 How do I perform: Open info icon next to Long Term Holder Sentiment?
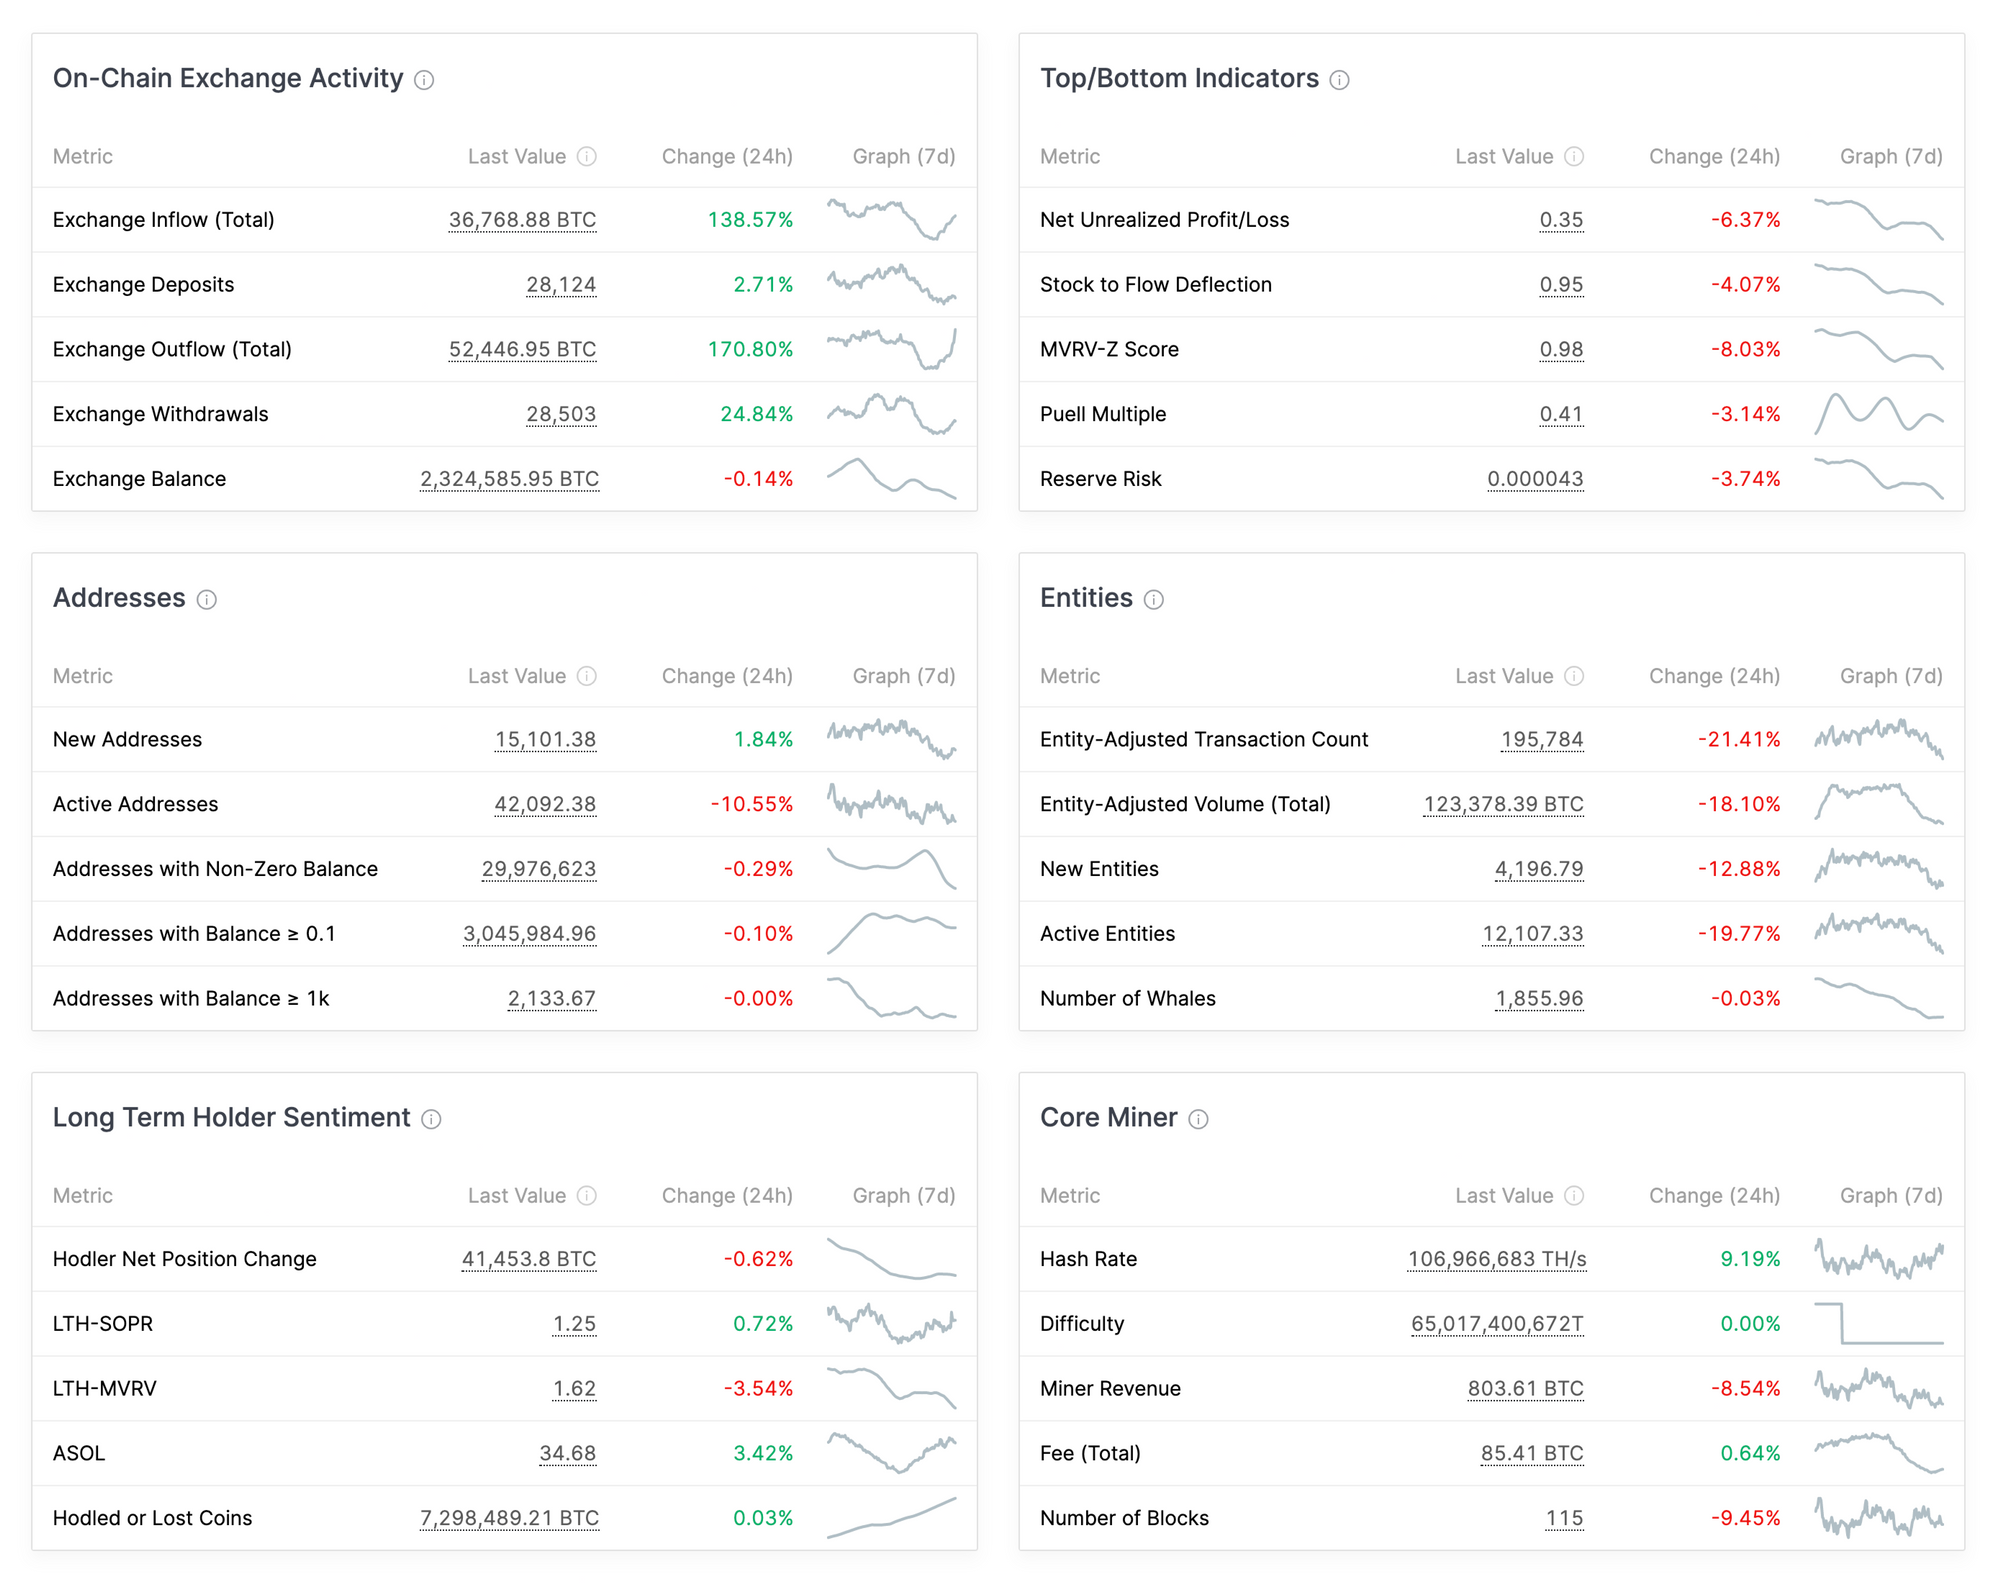pos(431,1119)
